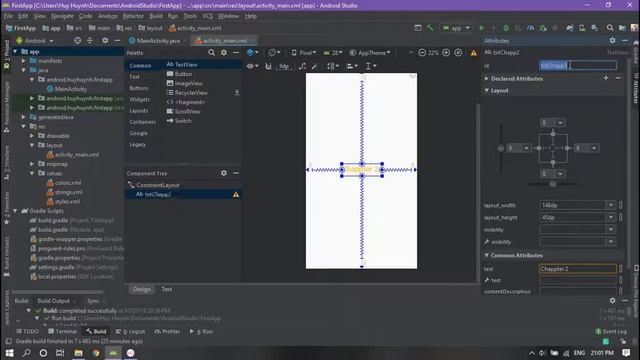Image resolution: width=640 pixels, height=360 pixels.
Task: Open AppTheme dropdown
Action: click(370, 53)
